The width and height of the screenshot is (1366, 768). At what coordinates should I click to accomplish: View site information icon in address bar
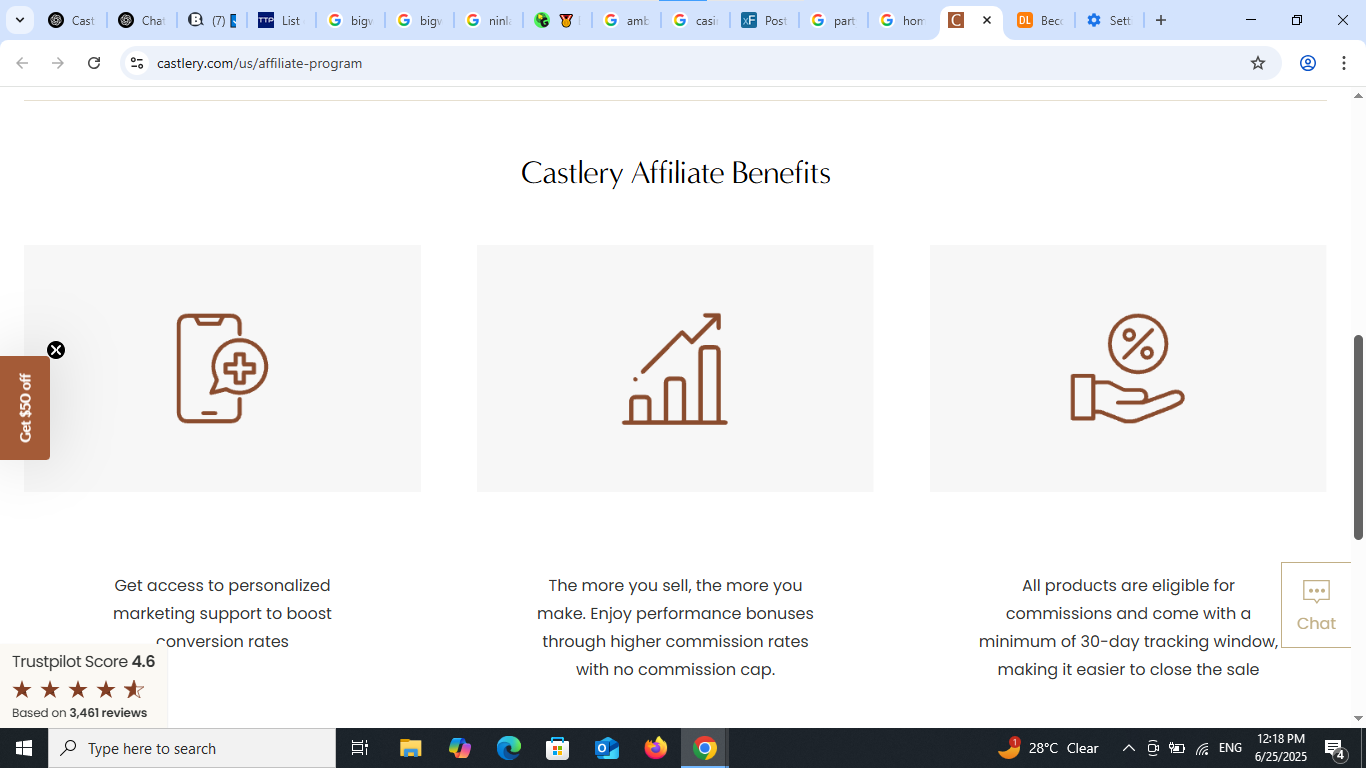137,63
